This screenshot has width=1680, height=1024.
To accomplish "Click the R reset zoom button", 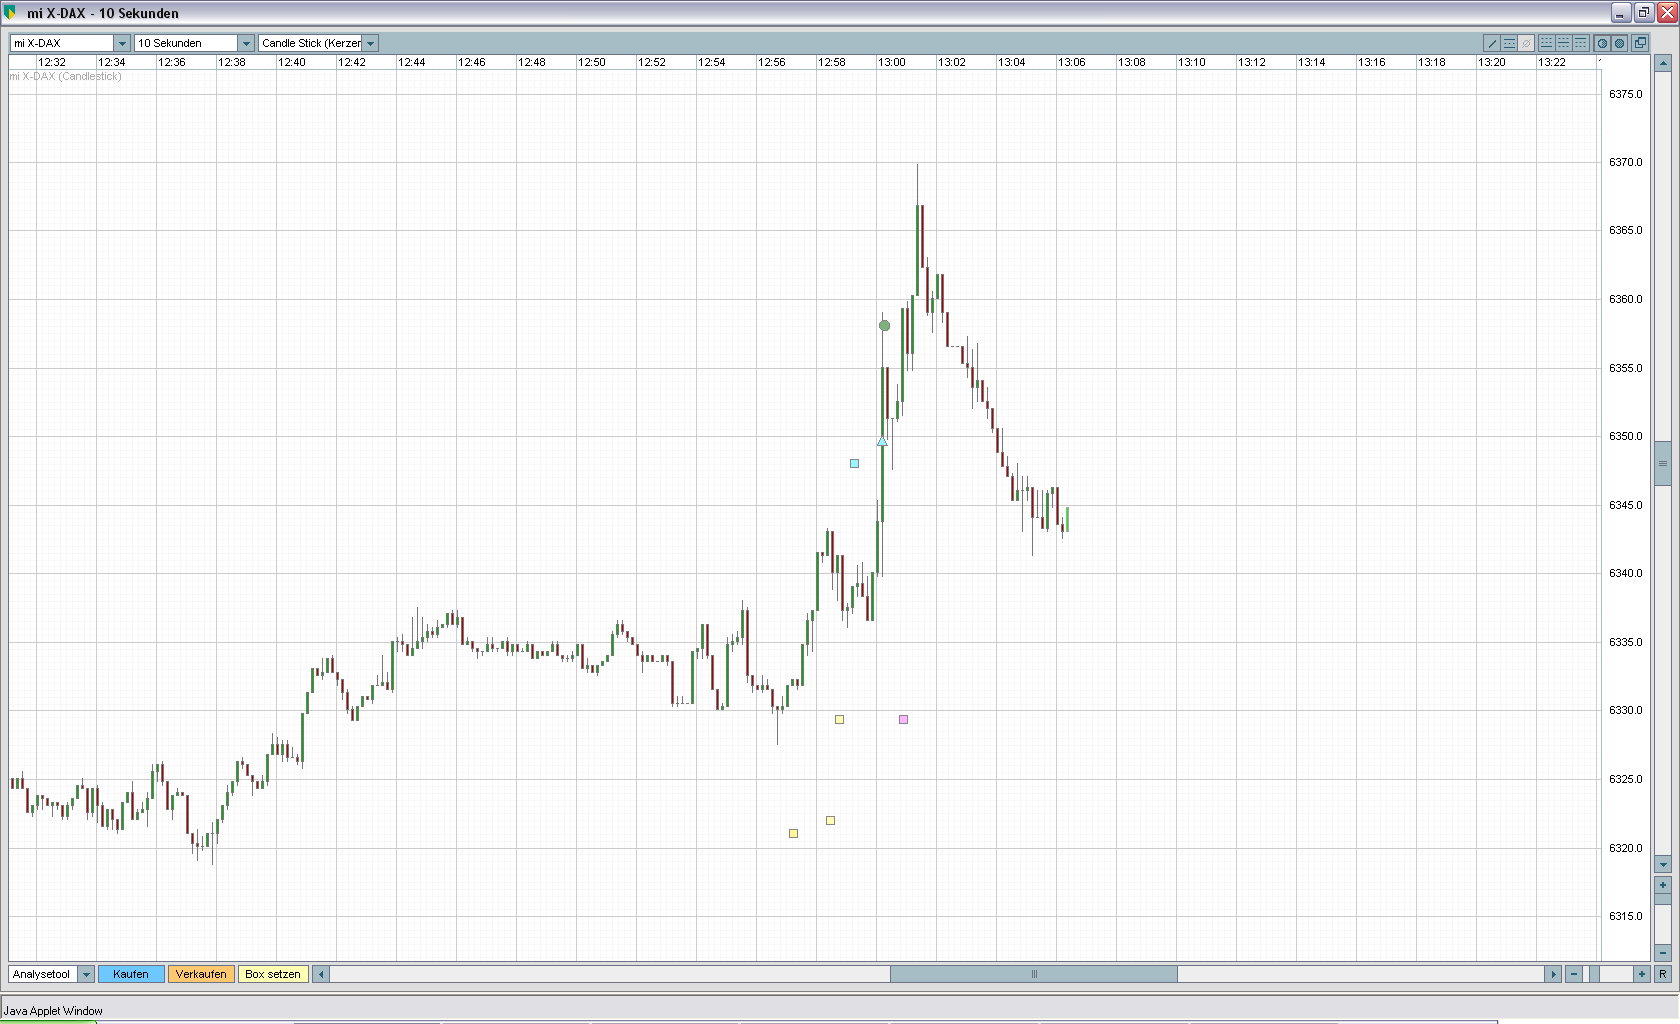I will [1663, 974].
